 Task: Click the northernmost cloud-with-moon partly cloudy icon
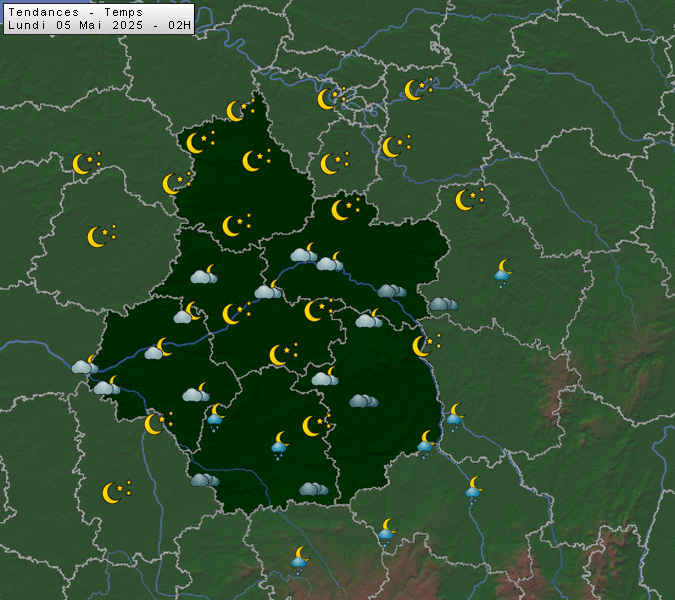click(304, 252)
